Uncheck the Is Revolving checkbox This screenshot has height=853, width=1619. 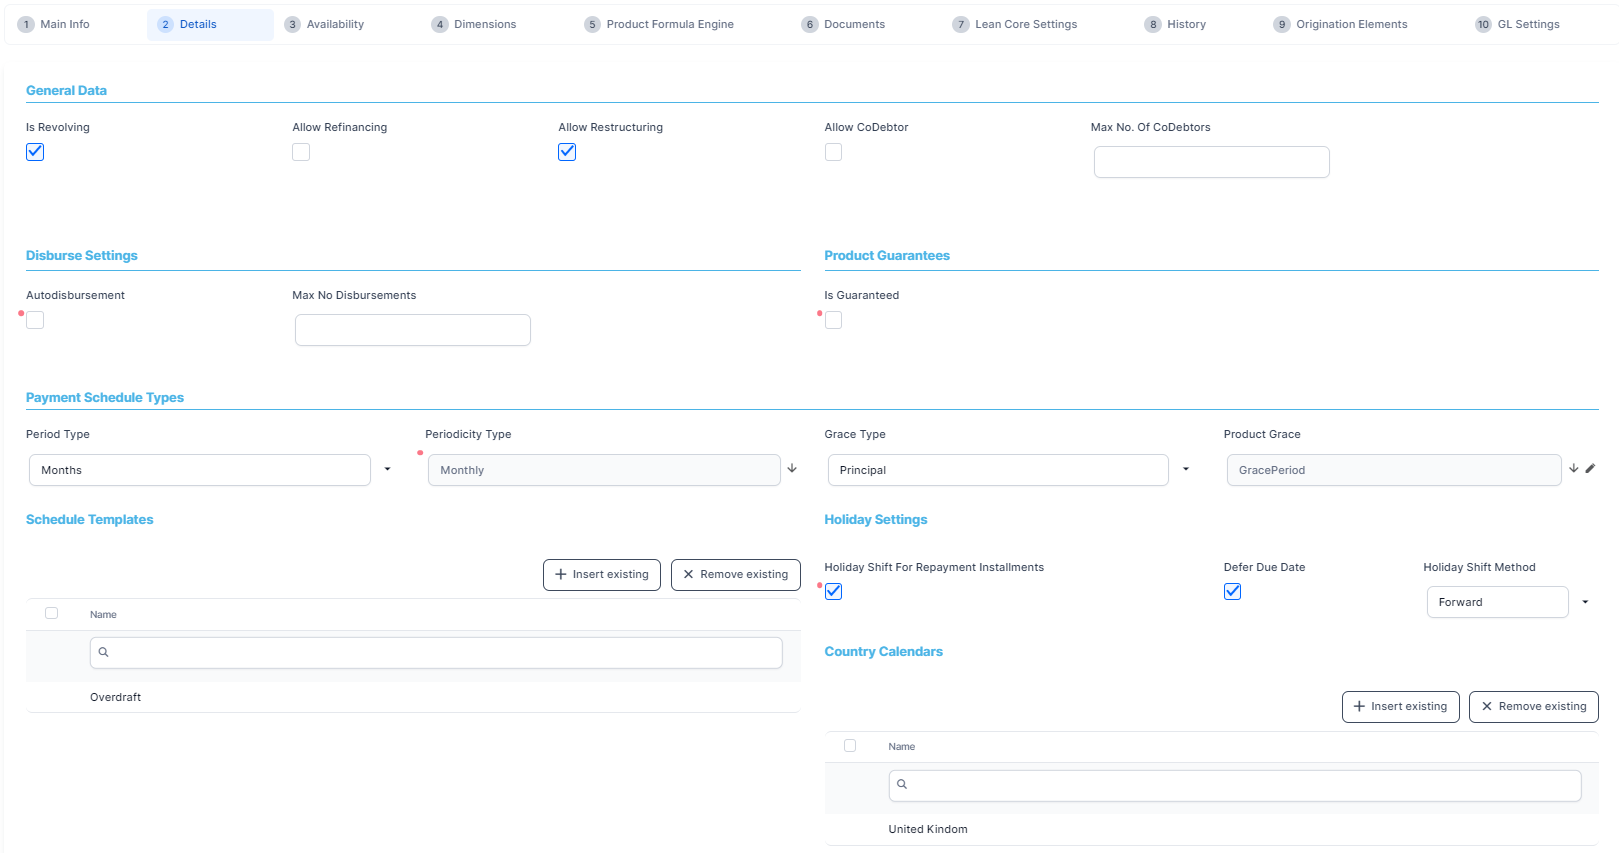point(35,152)
